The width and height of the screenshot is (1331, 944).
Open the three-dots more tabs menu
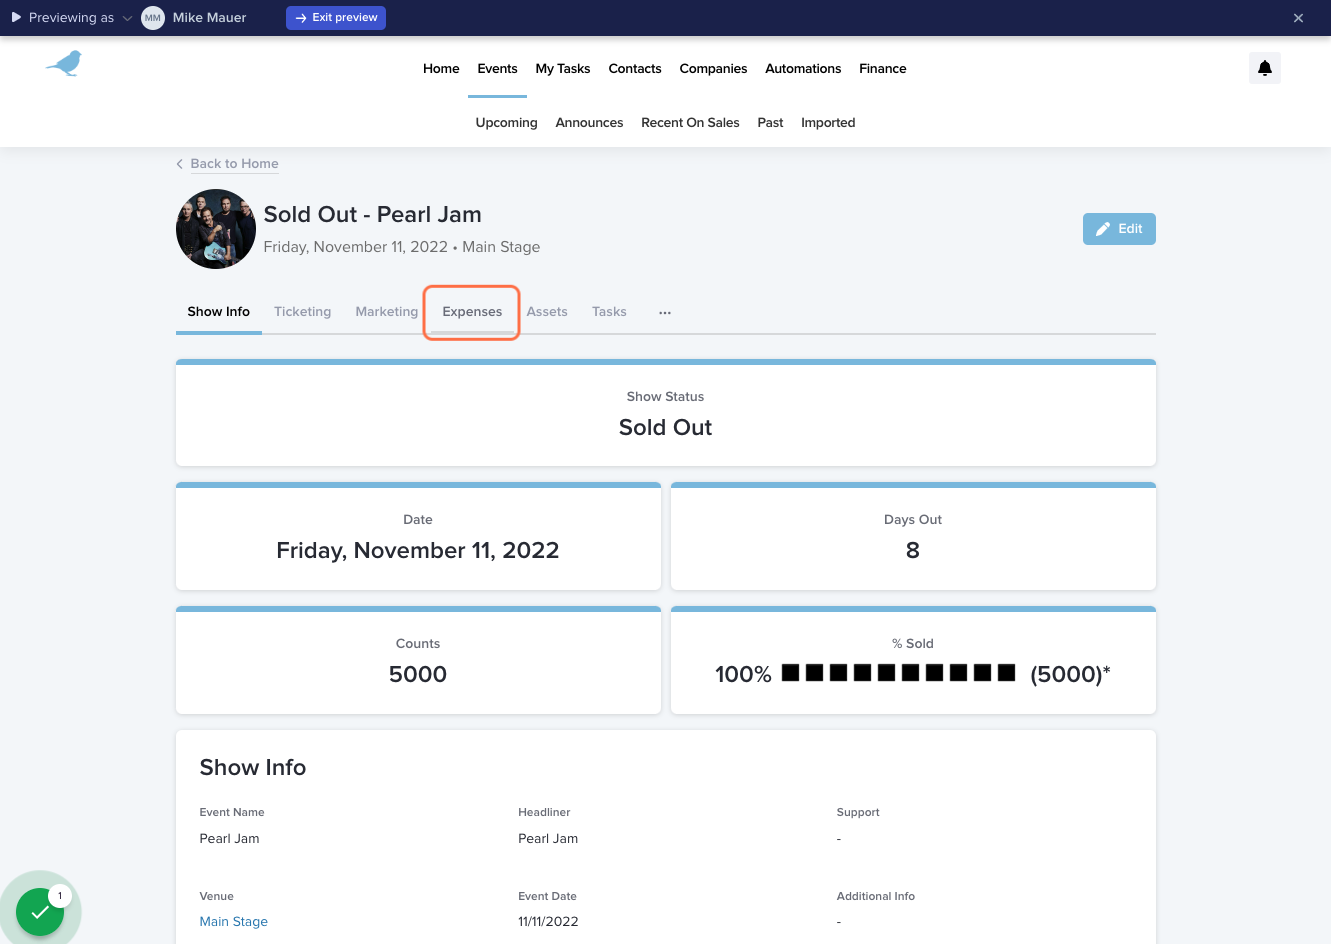665,312
